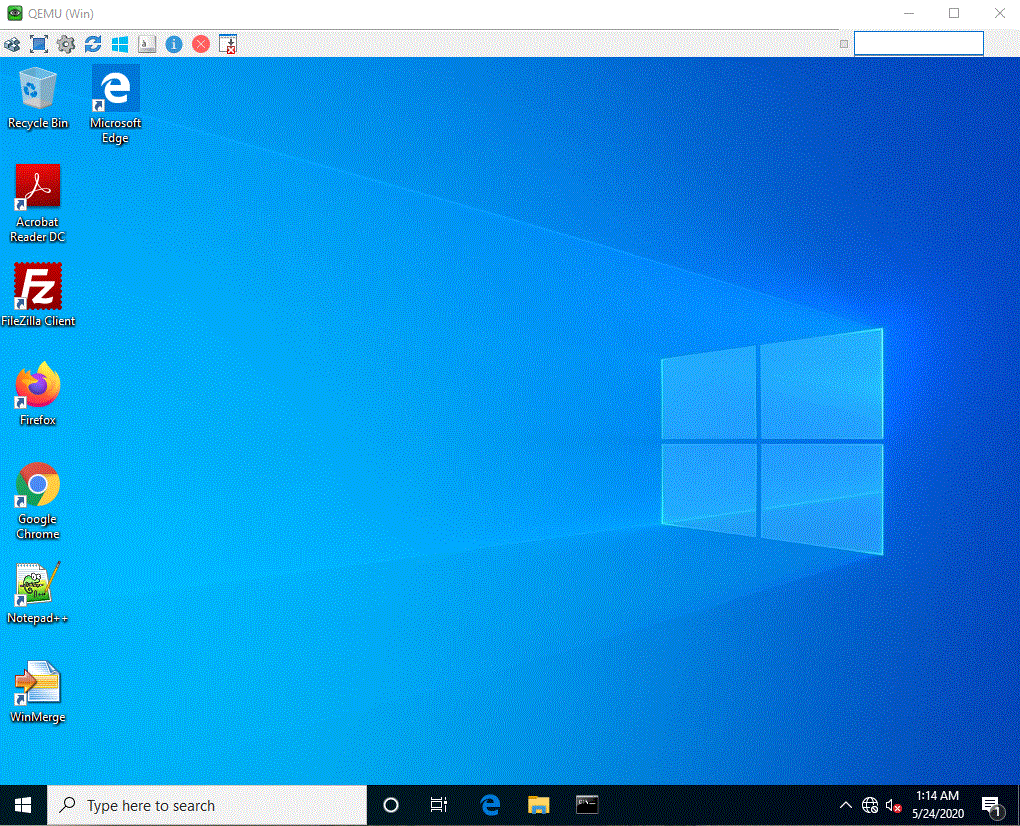Select the Acrobat Reader DC shortcut
This screenshot has width=1020, height=826.
coord(38,204)
